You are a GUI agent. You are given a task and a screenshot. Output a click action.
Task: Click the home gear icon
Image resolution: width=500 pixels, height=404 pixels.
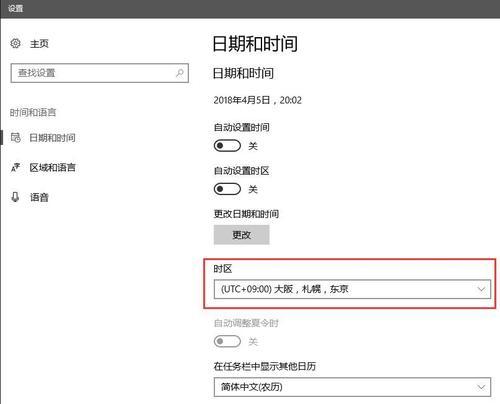(15, 43)
